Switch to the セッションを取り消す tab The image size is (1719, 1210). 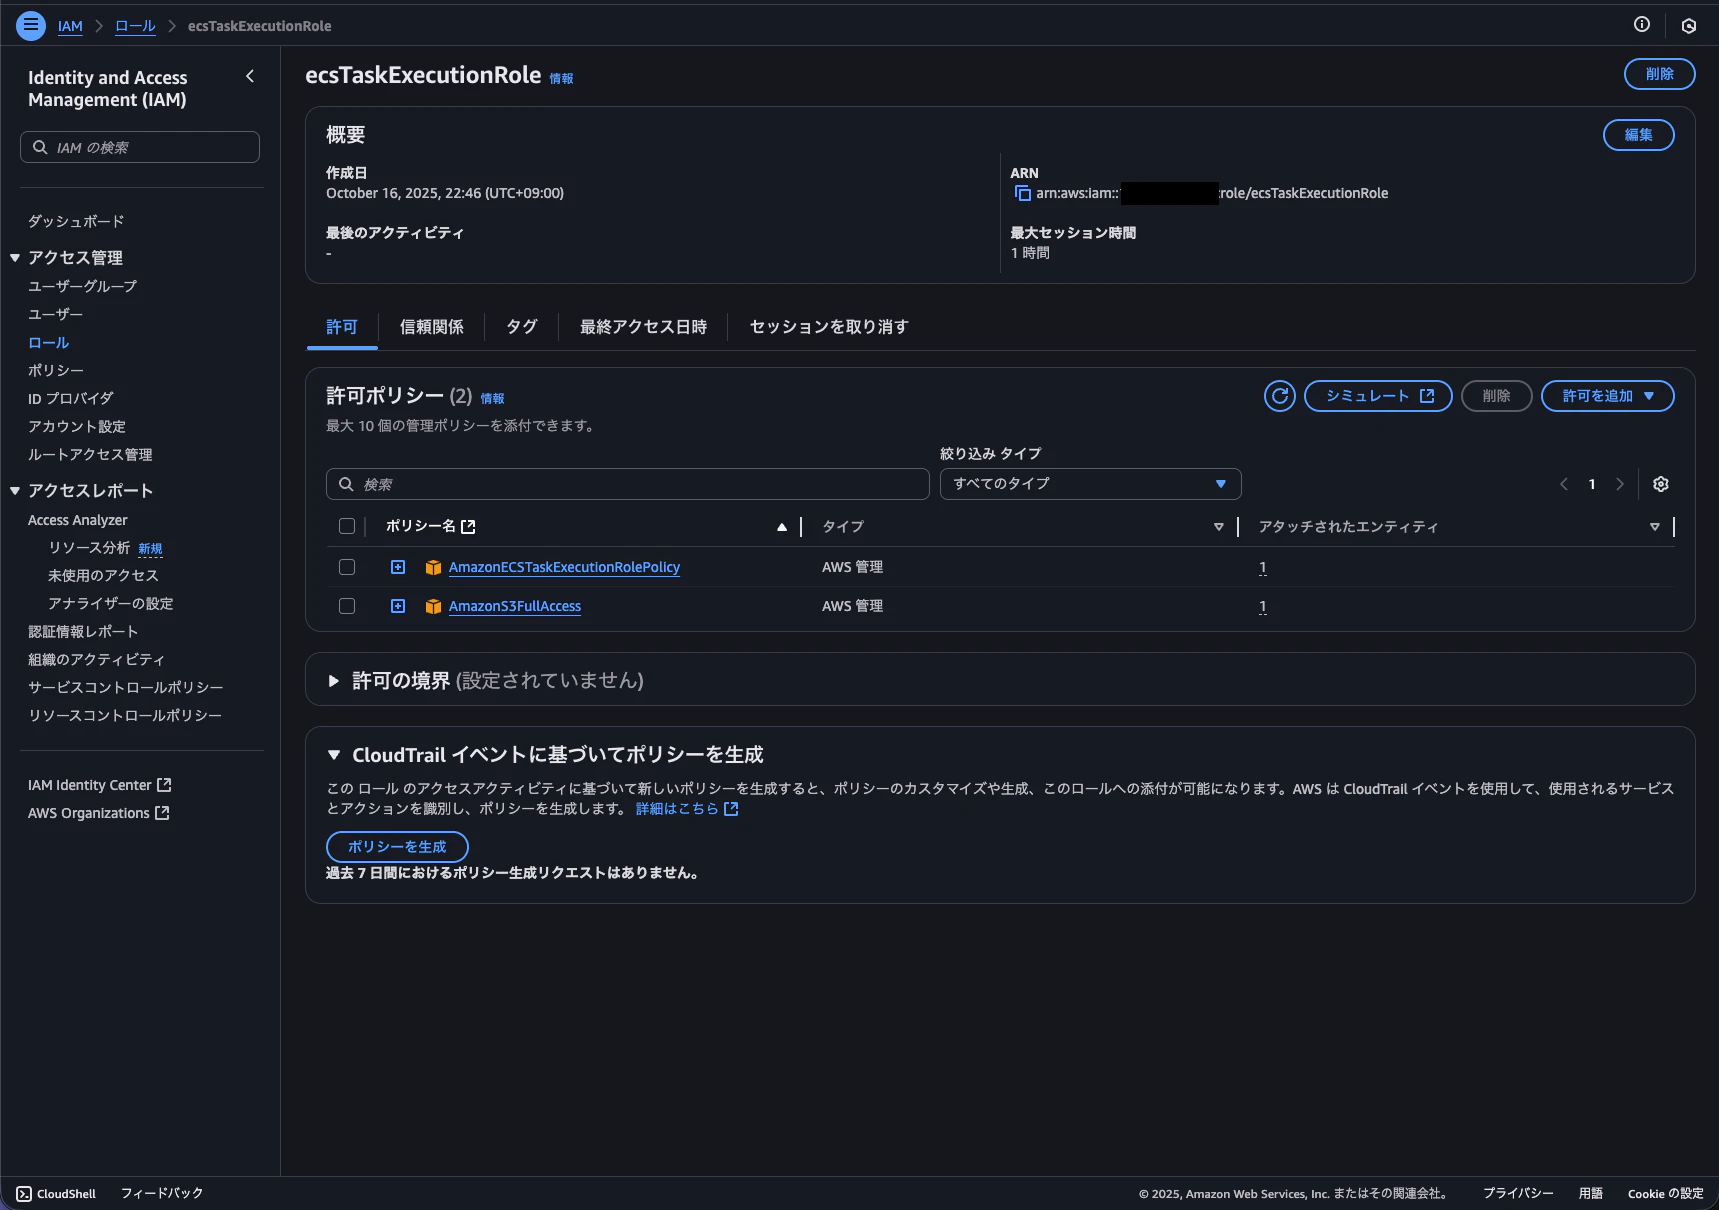pyautogui.click(x=829, y=327)
